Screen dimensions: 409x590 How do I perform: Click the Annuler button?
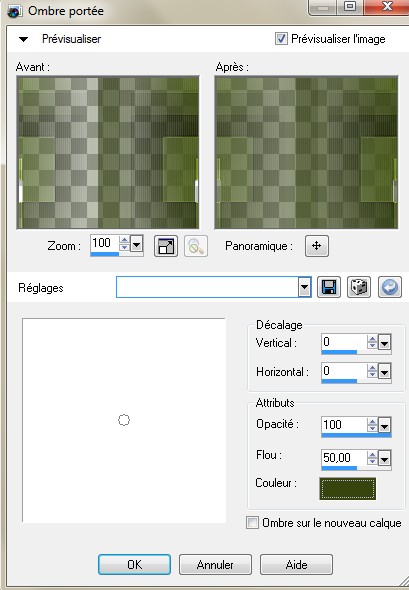(x=215, y=564)
